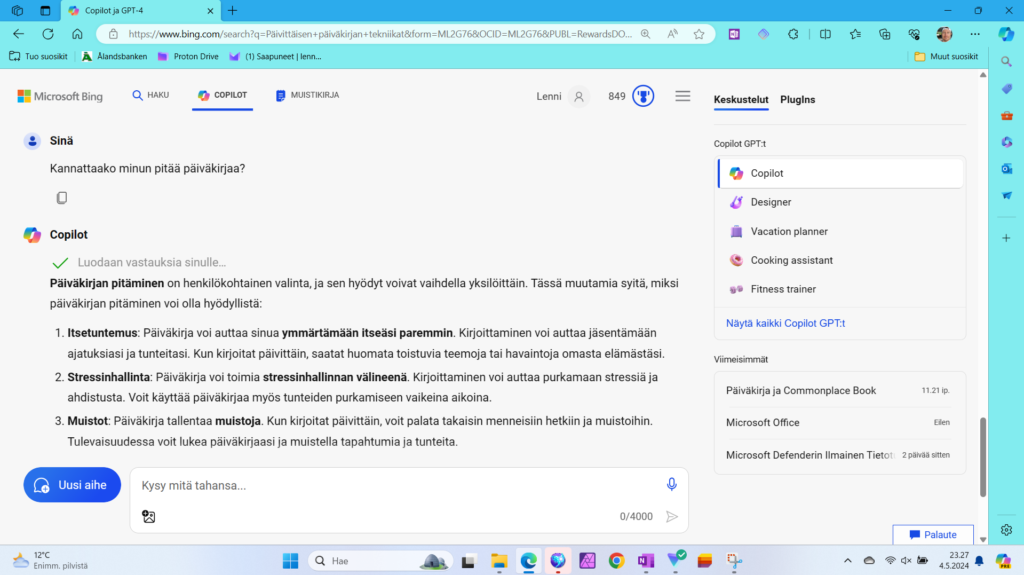Open the Microsoft Office recent chat

[x=840, y=423]
